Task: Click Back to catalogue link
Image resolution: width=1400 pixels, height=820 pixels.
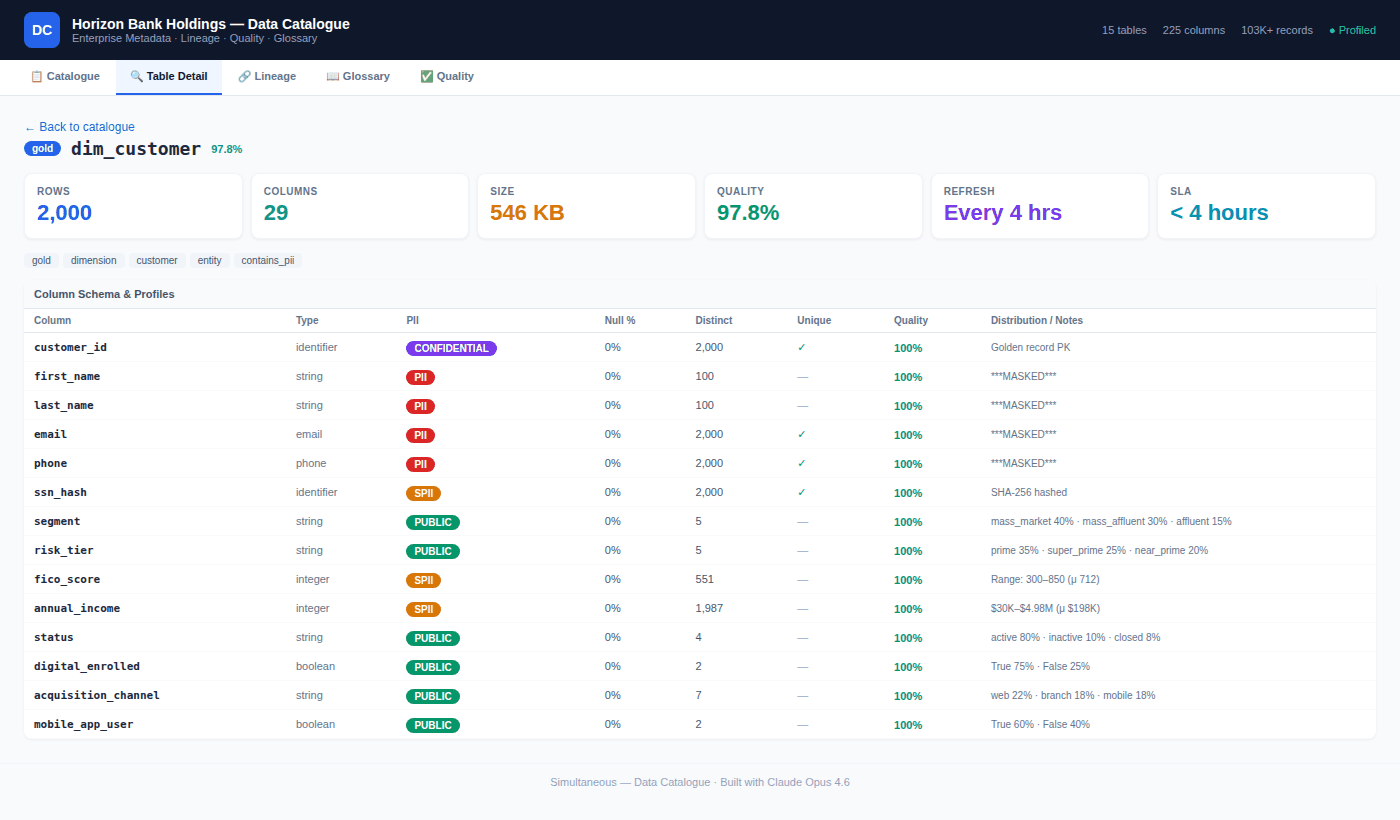Action: (x=79, y=127)
